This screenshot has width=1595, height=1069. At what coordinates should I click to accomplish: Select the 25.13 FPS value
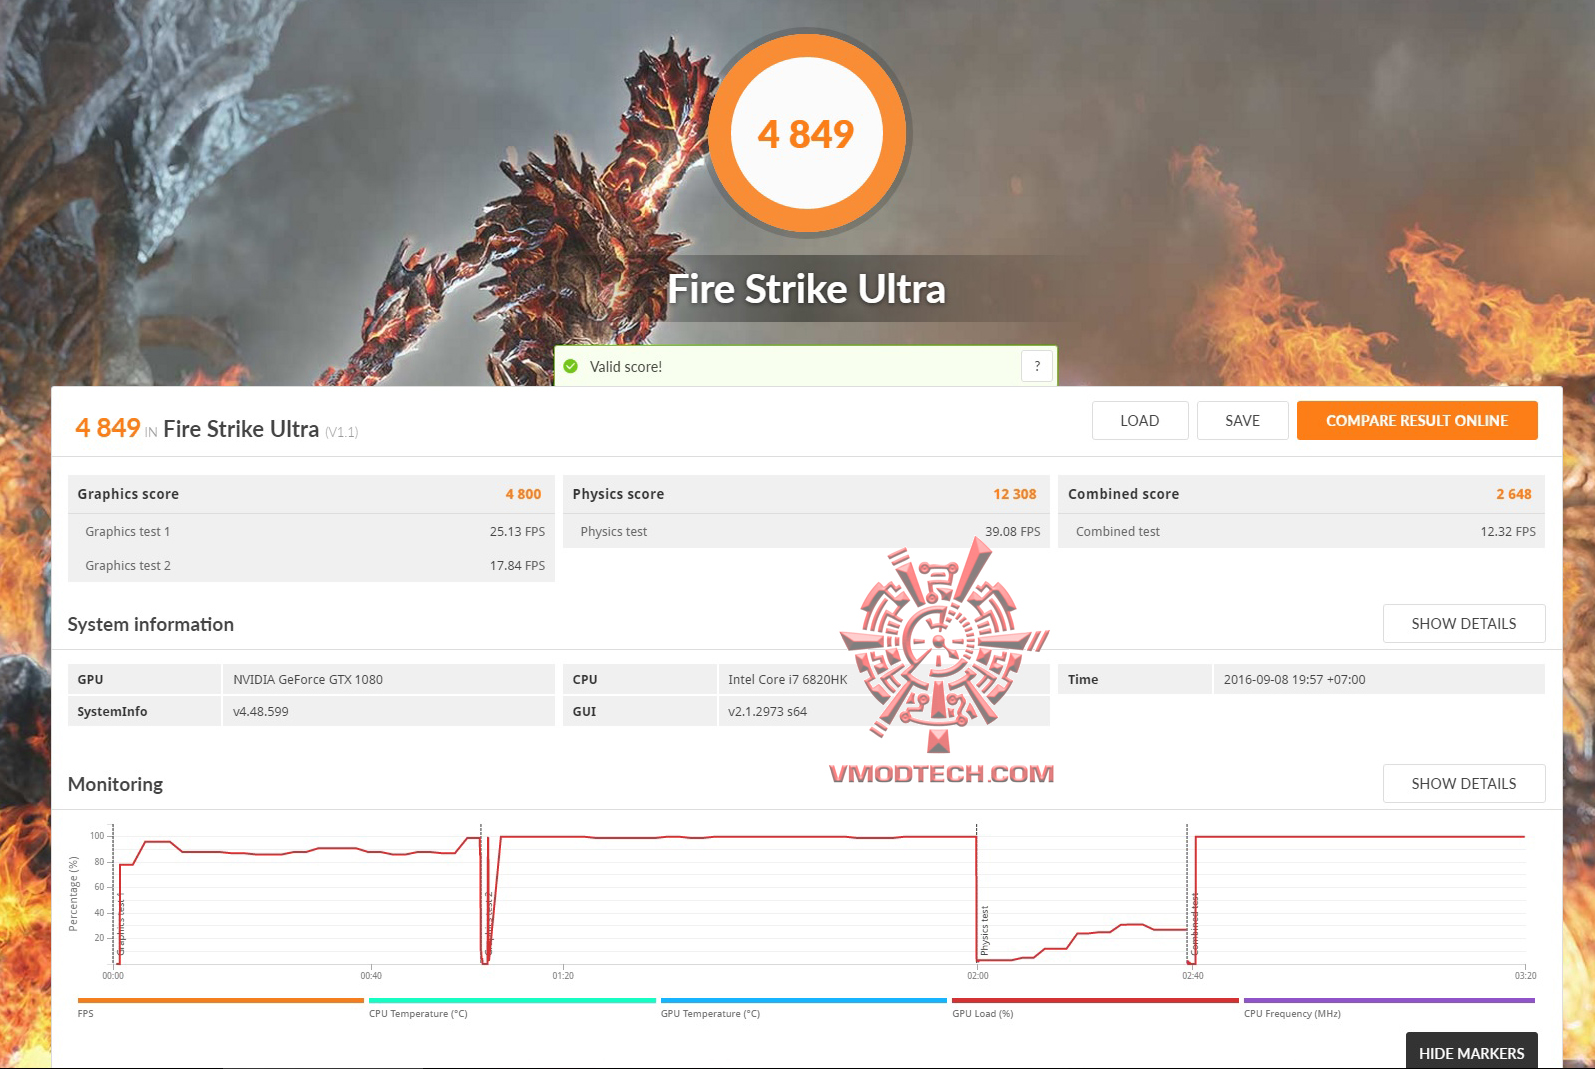[x=517, y=532]
